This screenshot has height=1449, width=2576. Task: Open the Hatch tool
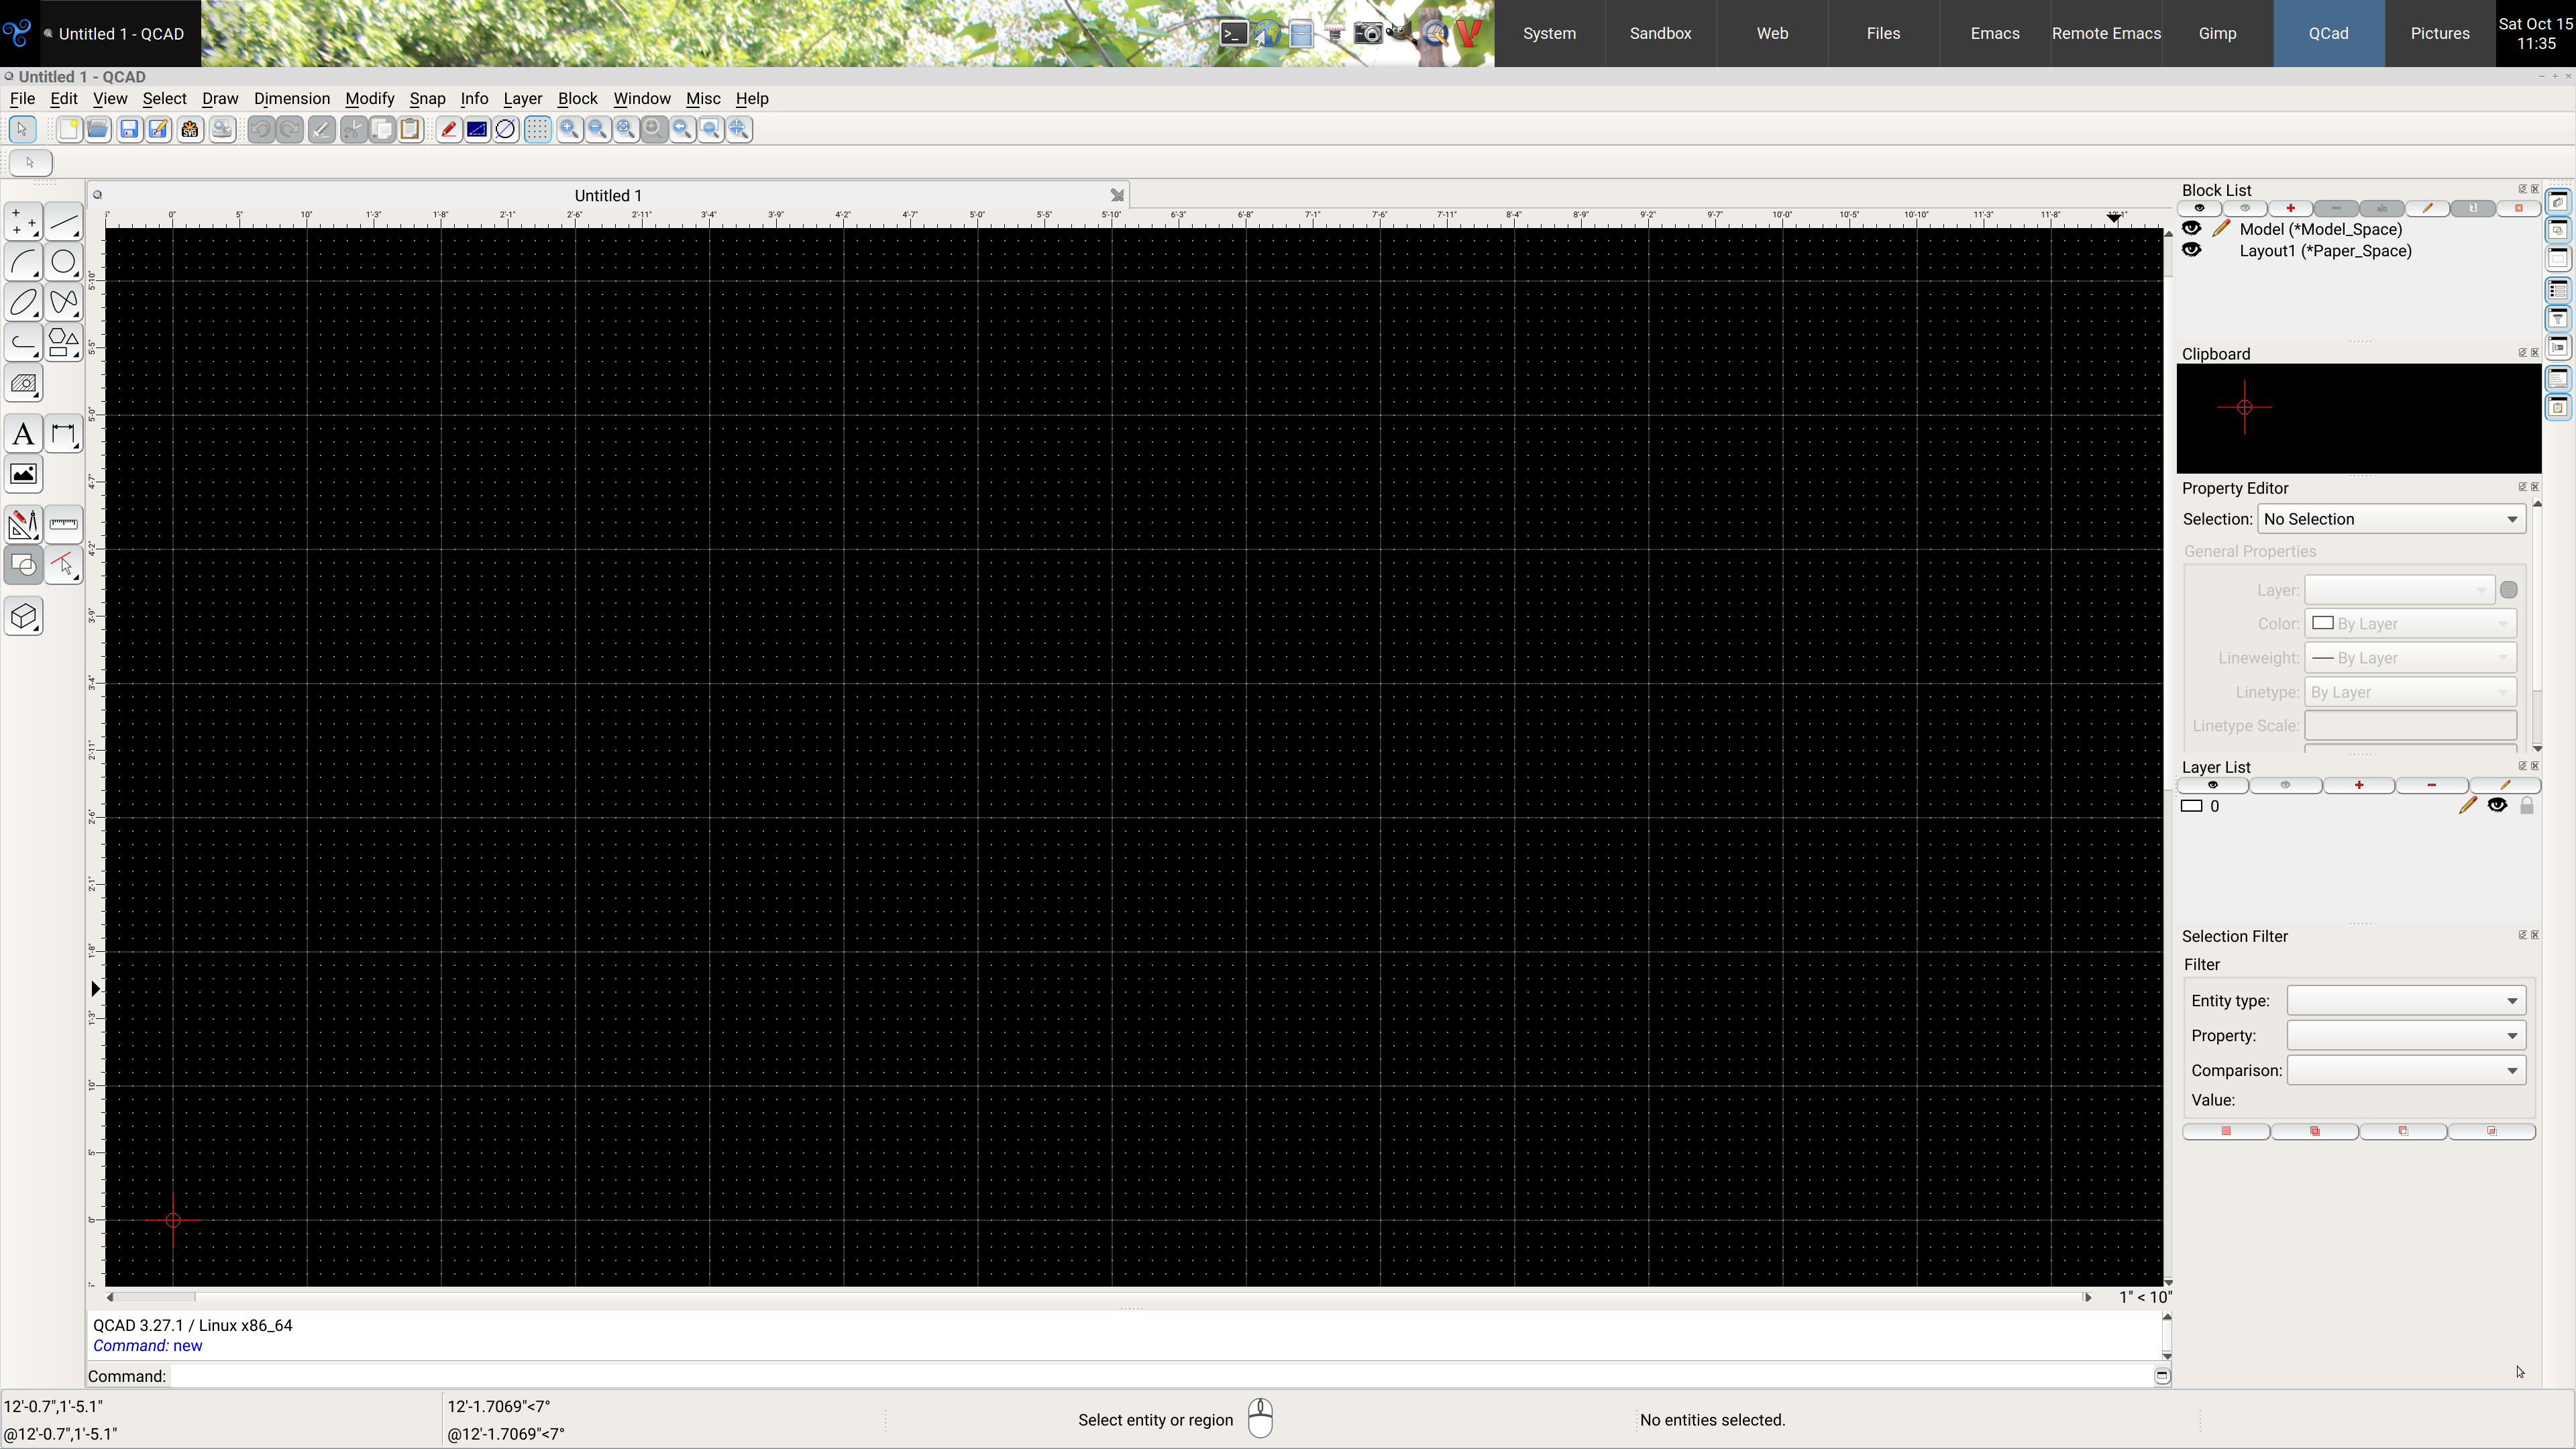tap(23, 384)
